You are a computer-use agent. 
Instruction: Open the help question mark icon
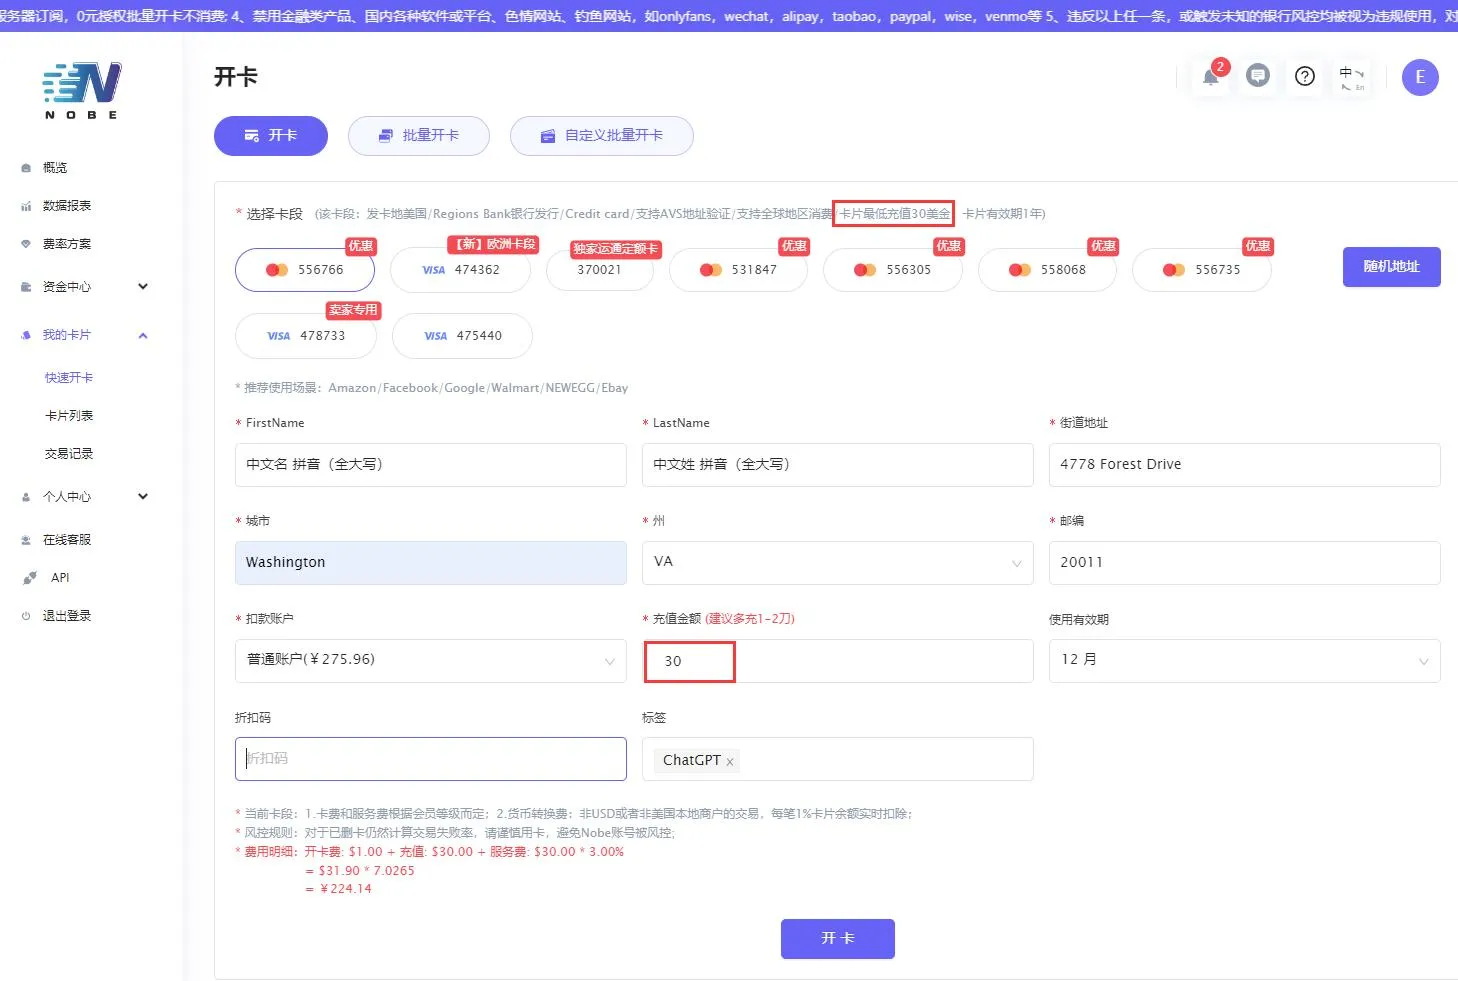click(x=1305, y=76)
